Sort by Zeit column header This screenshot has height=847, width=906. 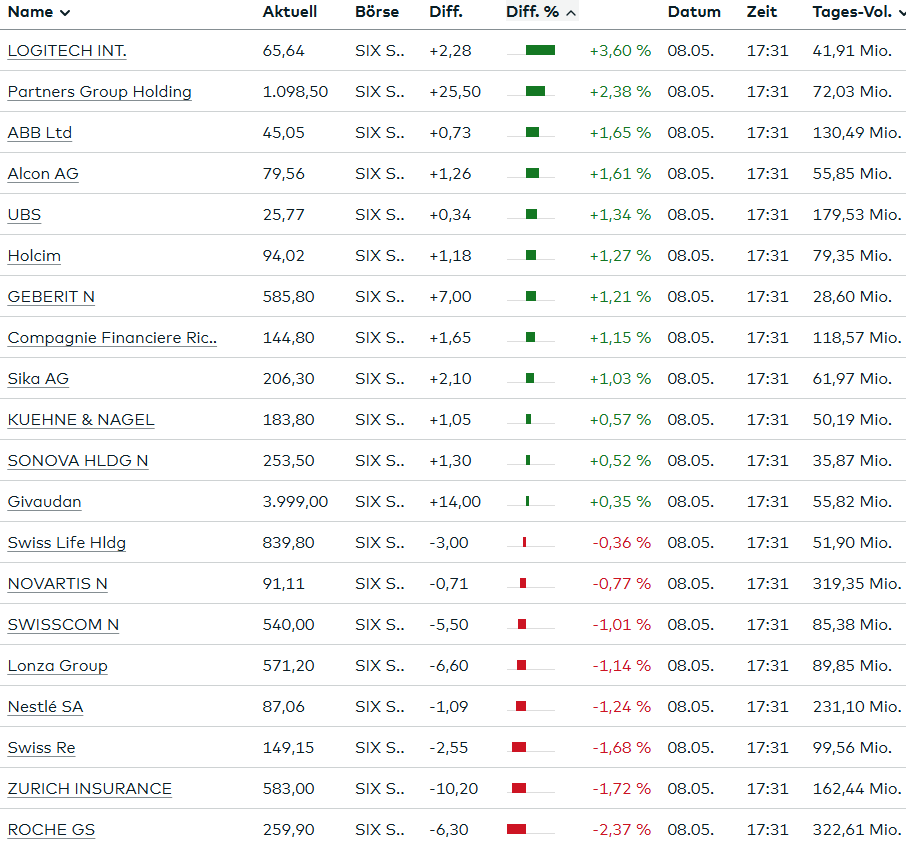tap(762, 12)
